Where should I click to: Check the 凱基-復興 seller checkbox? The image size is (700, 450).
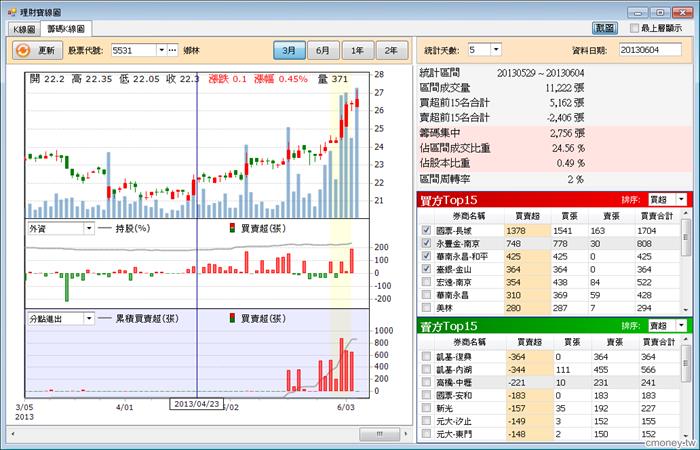coord(427,355)
